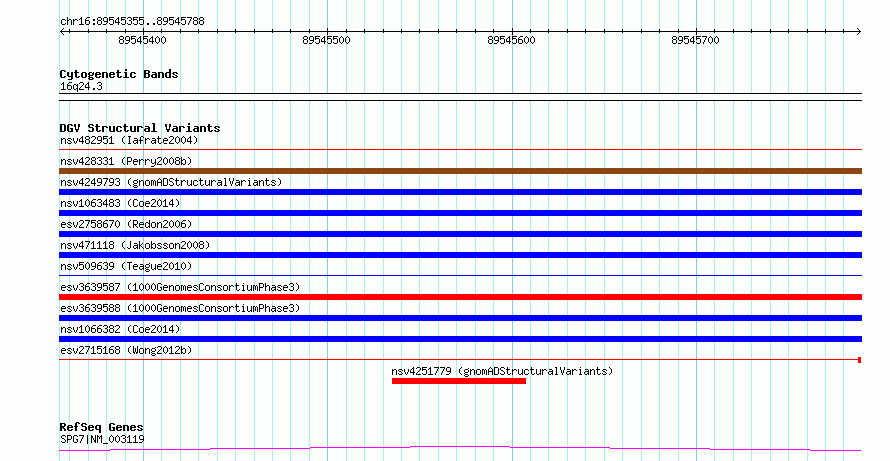Open variant nsv1066382 (Coe2014) label
890x461 pixels.
pos(120,329)
